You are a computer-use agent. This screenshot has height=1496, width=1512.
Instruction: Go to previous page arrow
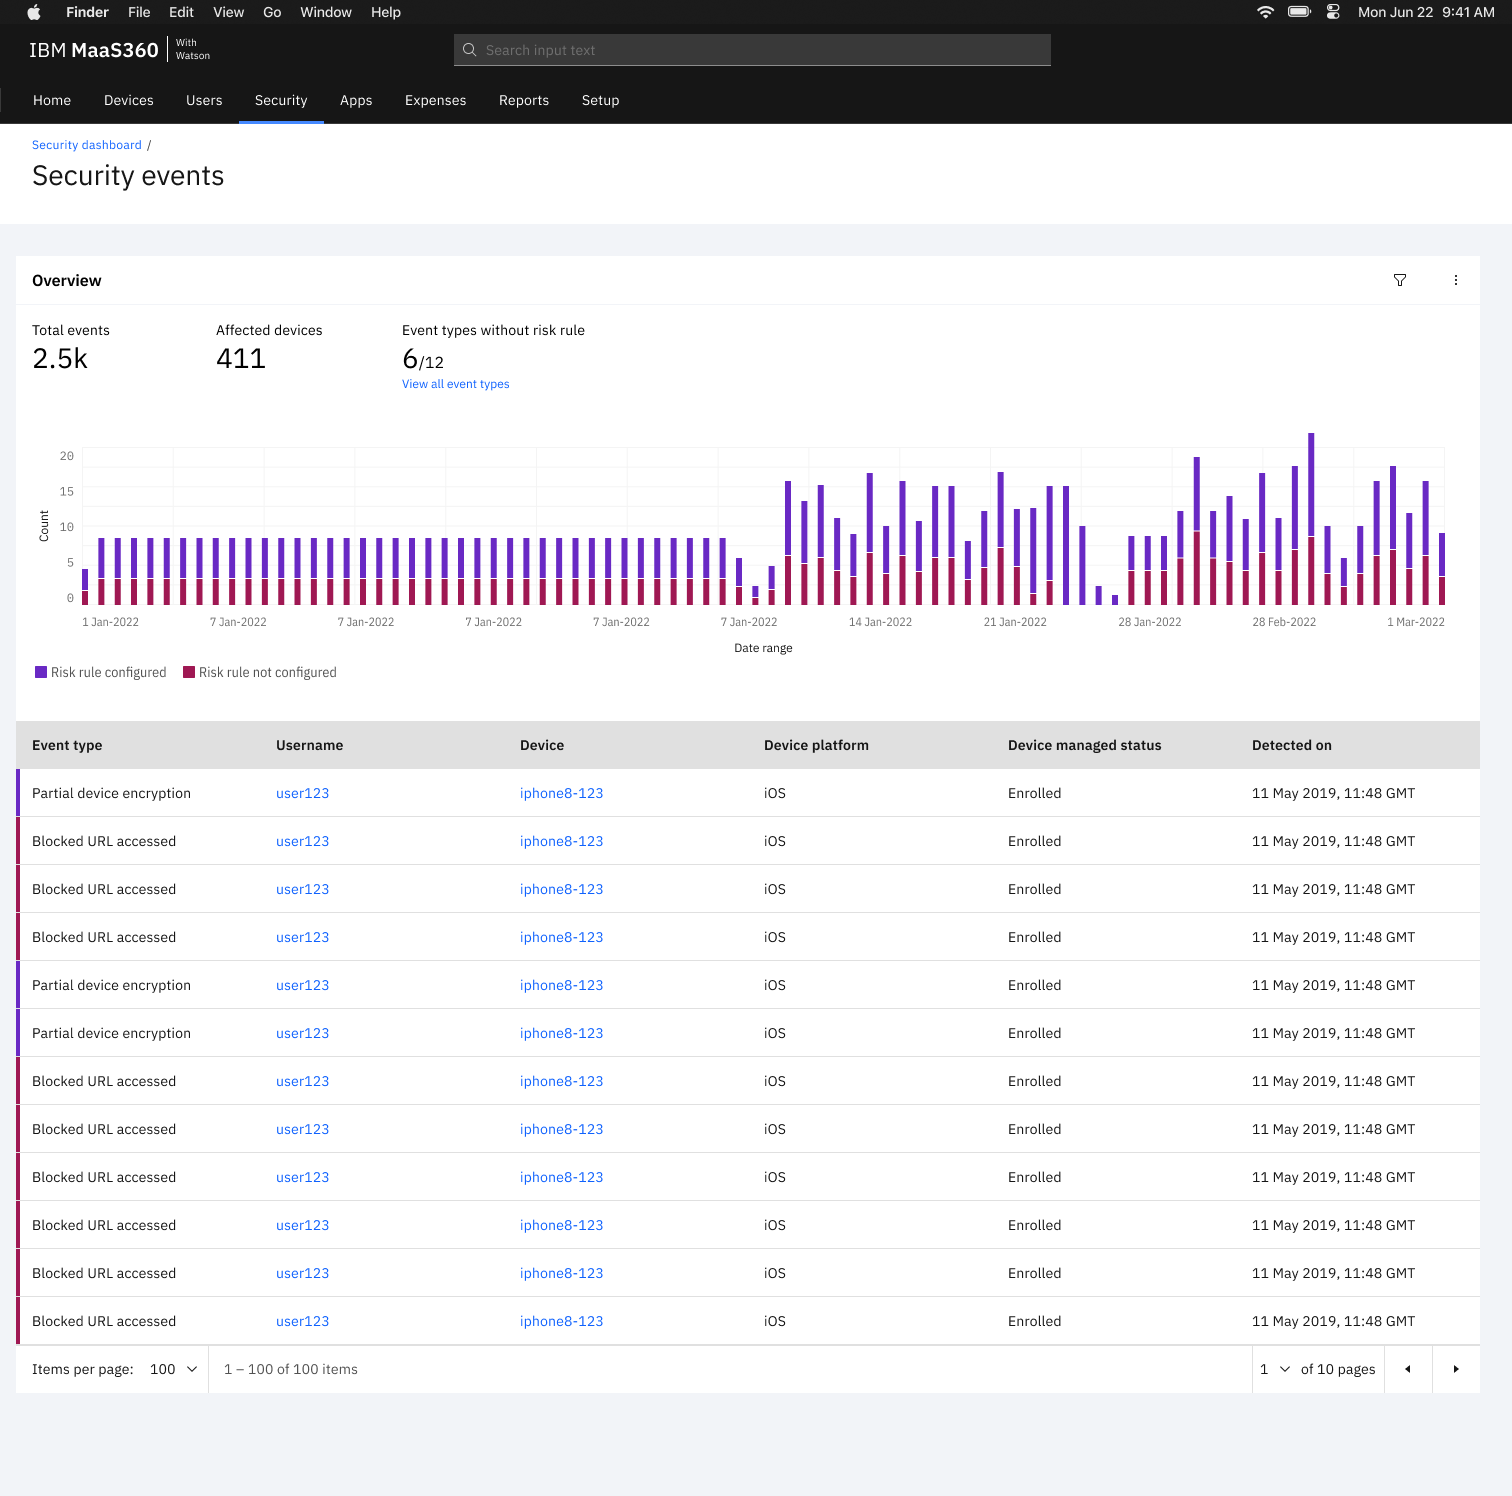coord(1408,1369)
